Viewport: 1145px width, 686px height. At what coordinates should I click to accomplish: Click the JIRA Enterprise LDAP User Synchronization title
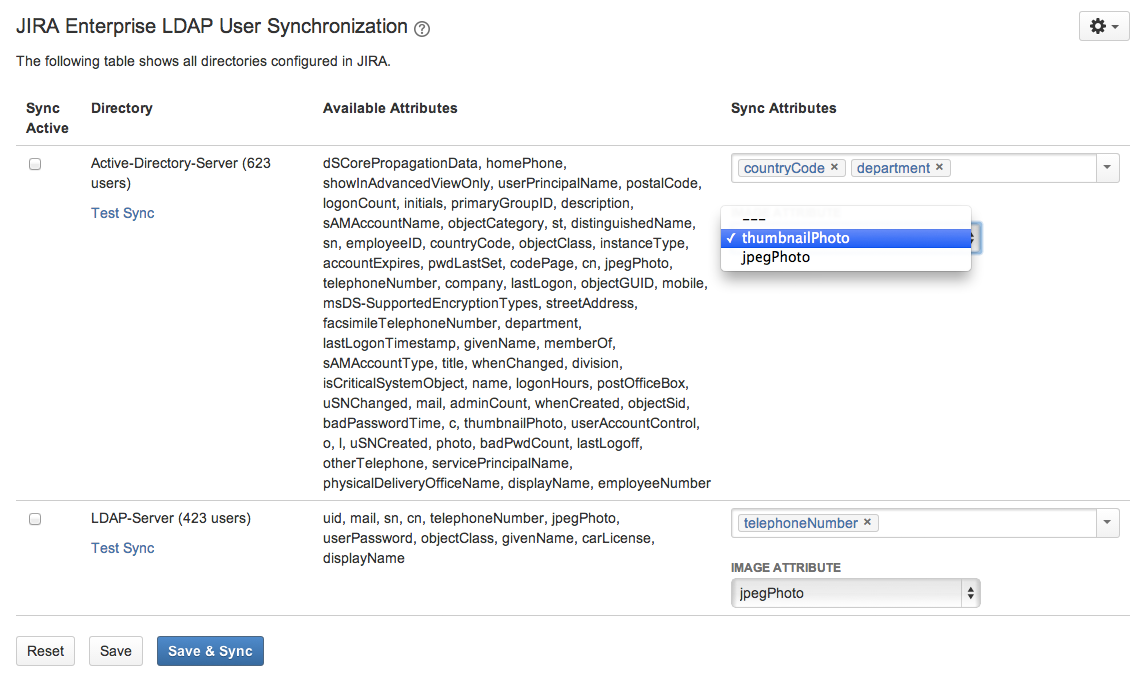(212, 26)
